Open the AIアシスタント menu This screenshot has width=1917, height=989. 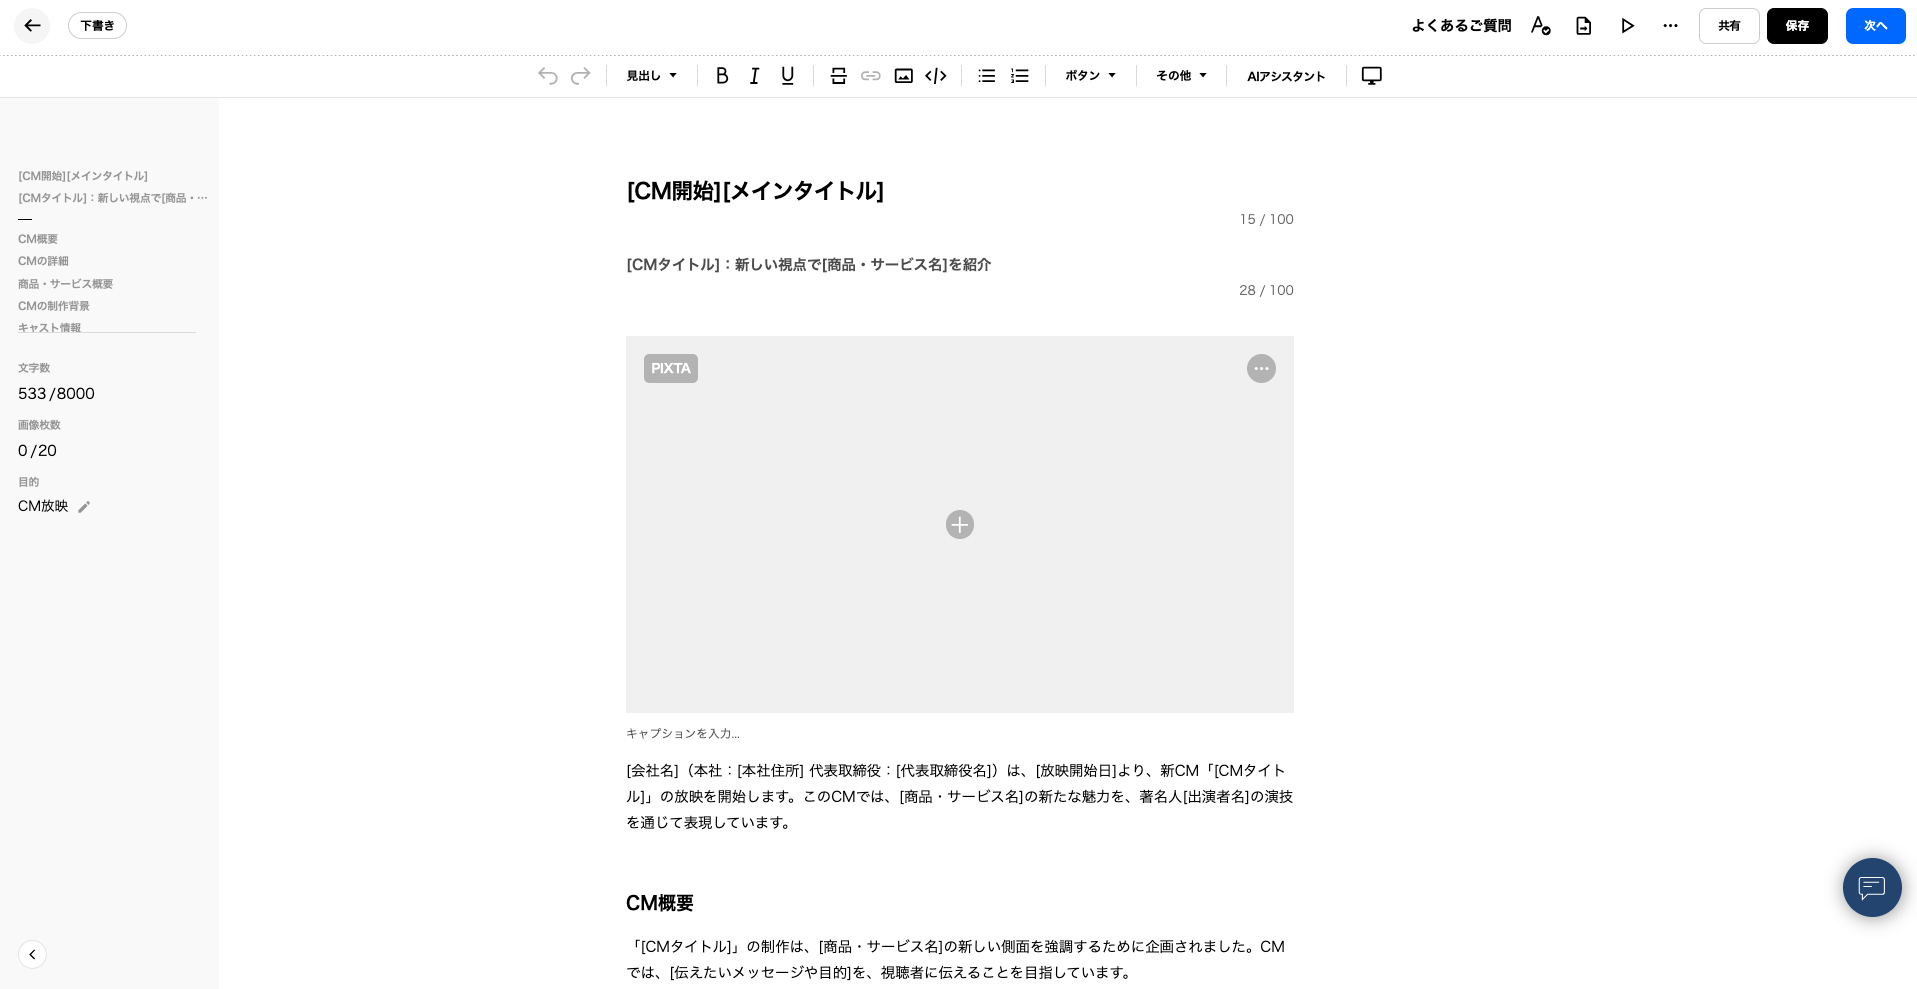[1286, 76]
